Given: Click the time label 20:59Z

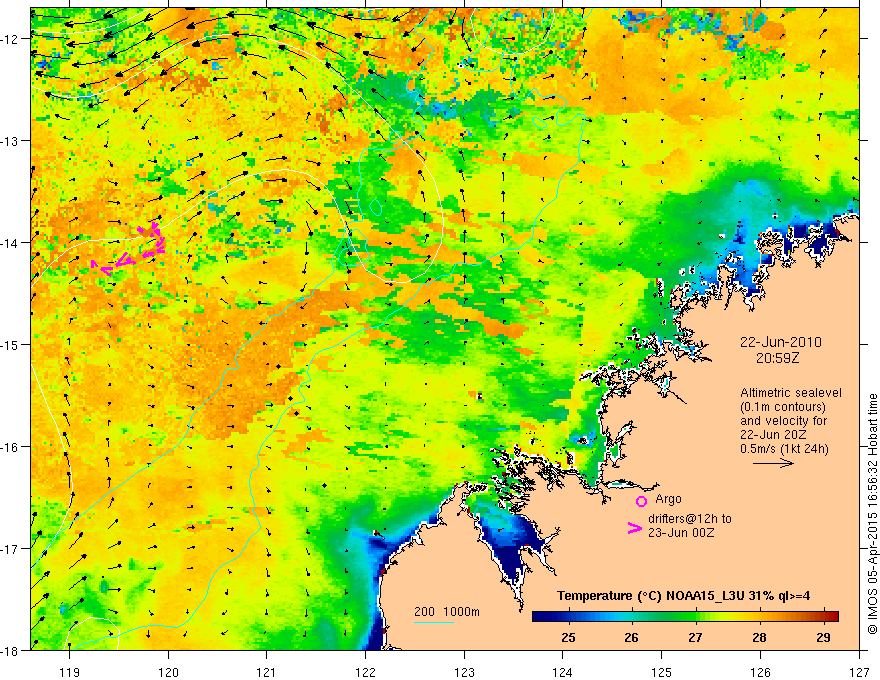Looking at the screenshot, I should [x=777, y=358].
